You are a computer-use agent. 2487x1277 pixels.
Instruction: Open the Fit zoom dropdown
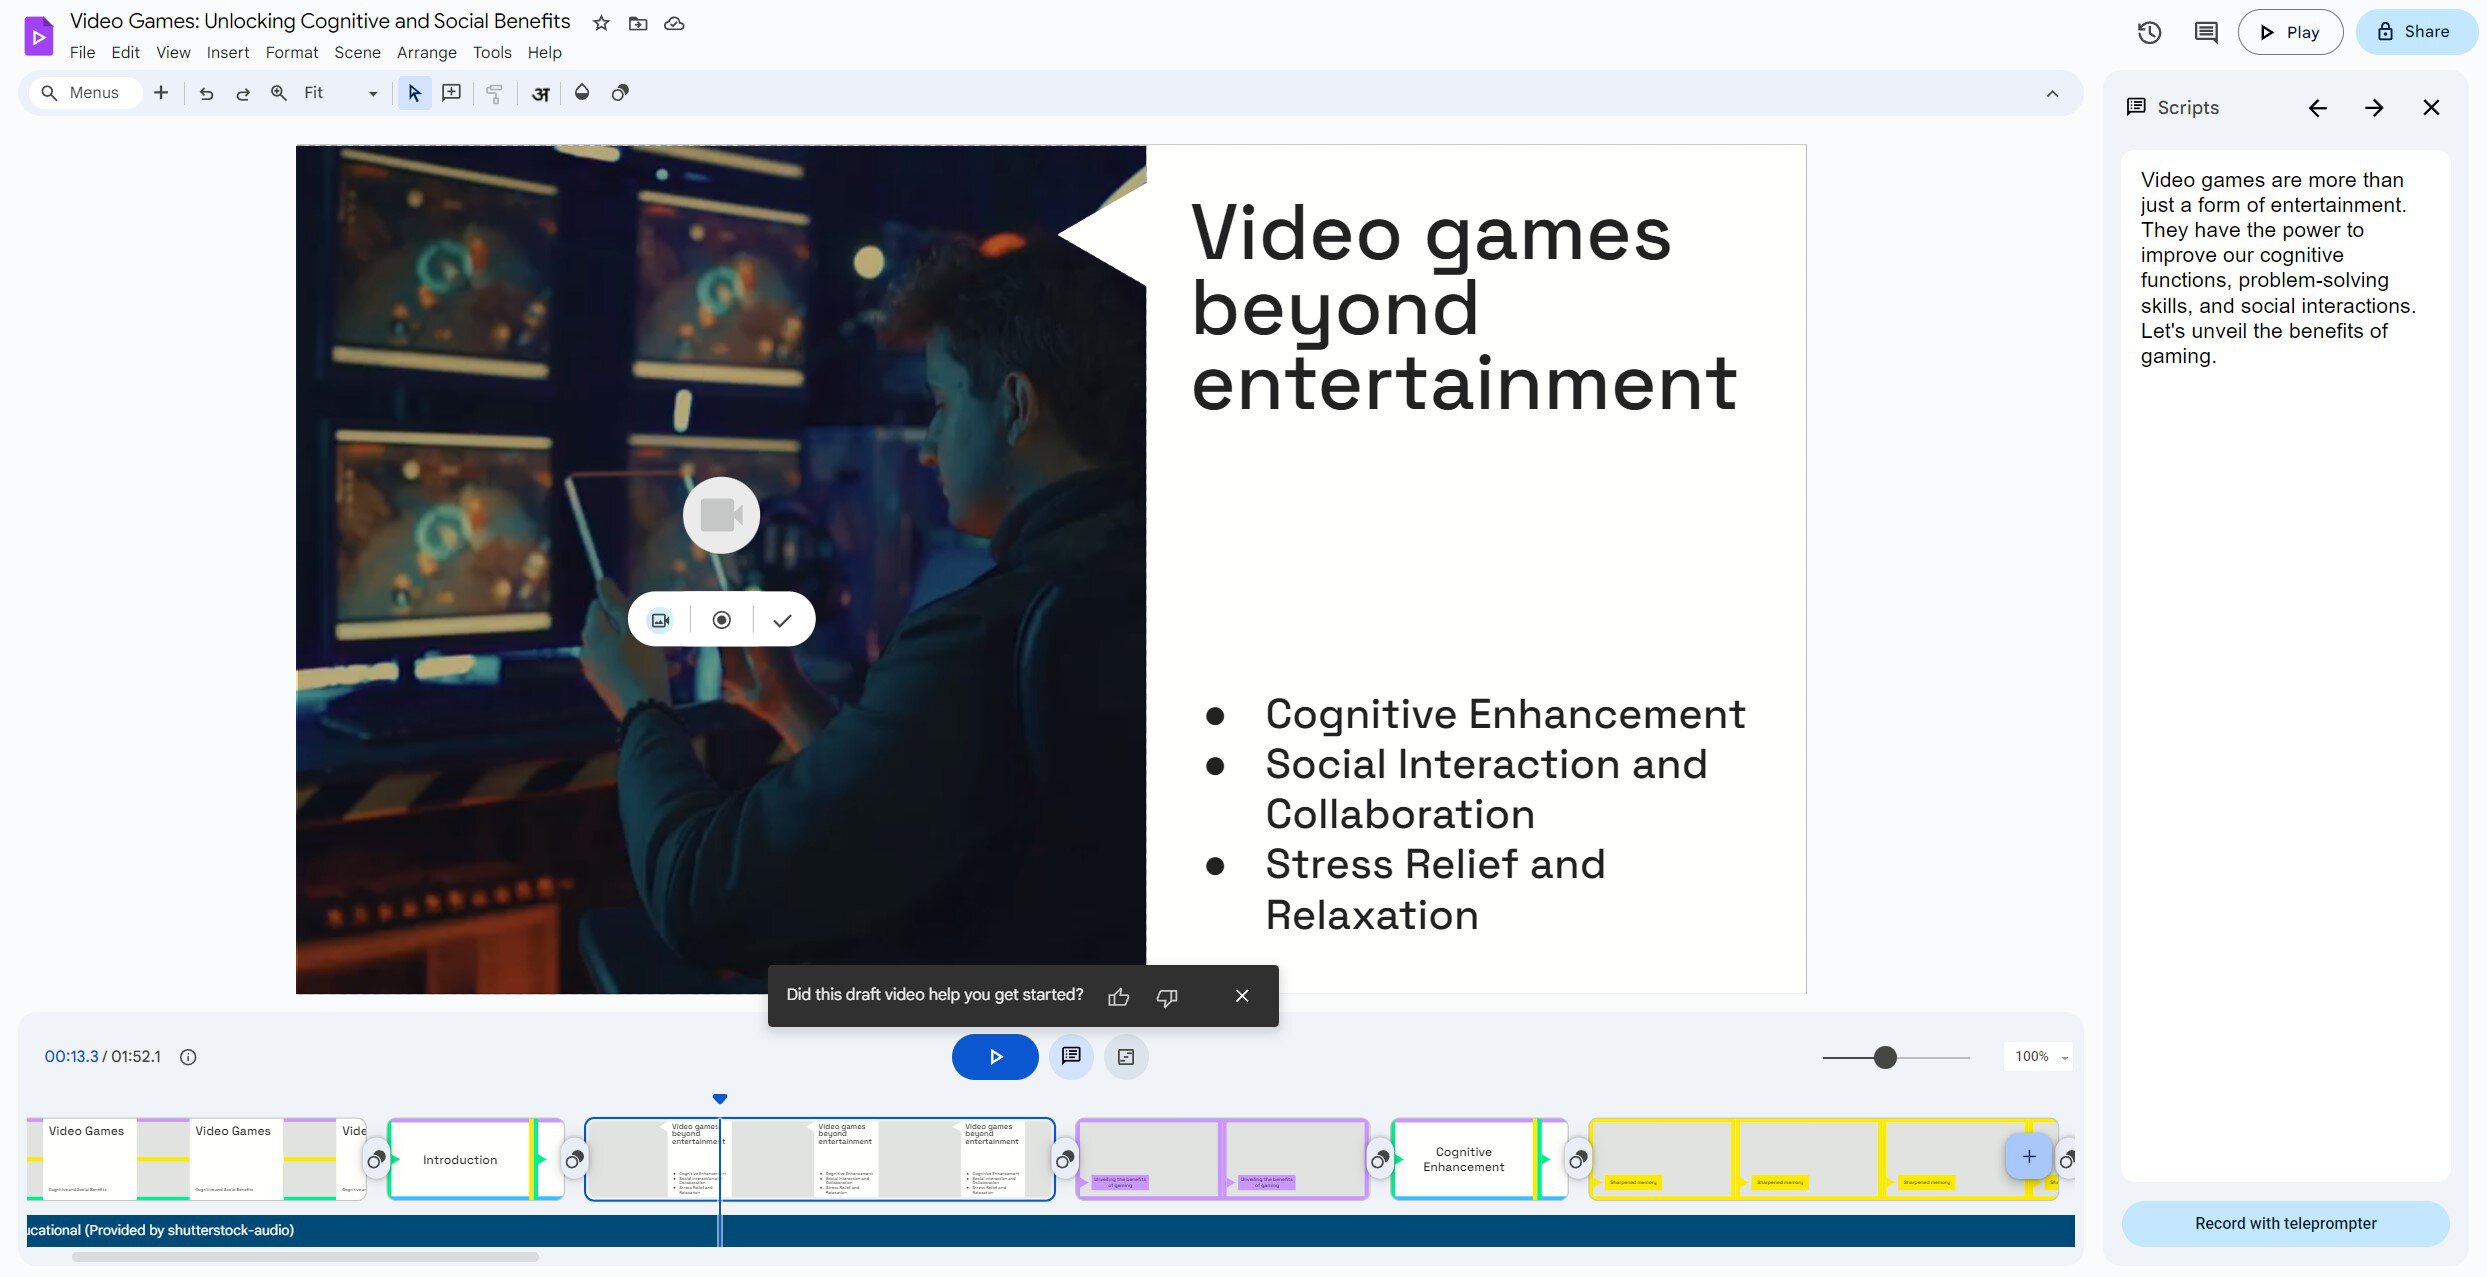(372, 93)
